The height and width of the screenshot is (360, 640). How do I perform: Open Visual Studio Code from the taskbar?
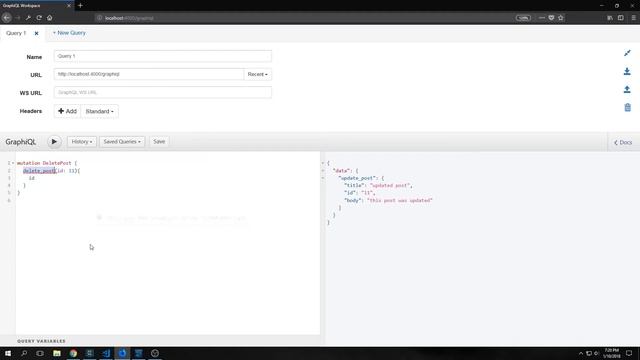pos(106,353)
